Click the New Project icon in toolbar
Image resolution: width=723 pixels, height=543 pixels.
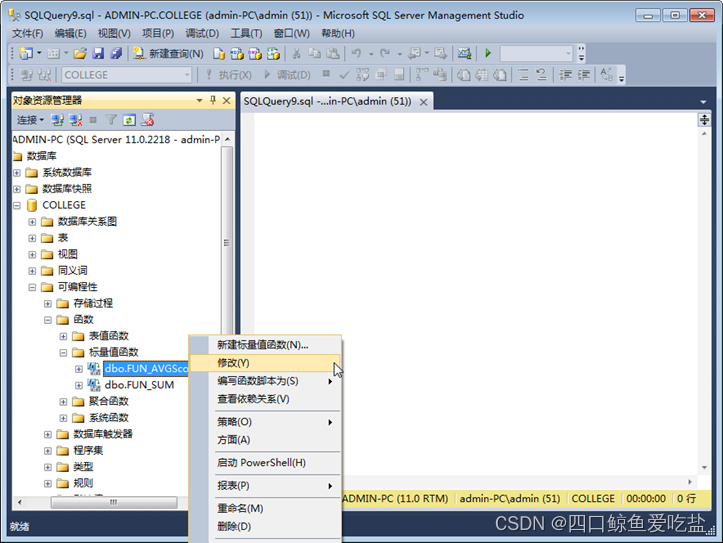point(26,53)
